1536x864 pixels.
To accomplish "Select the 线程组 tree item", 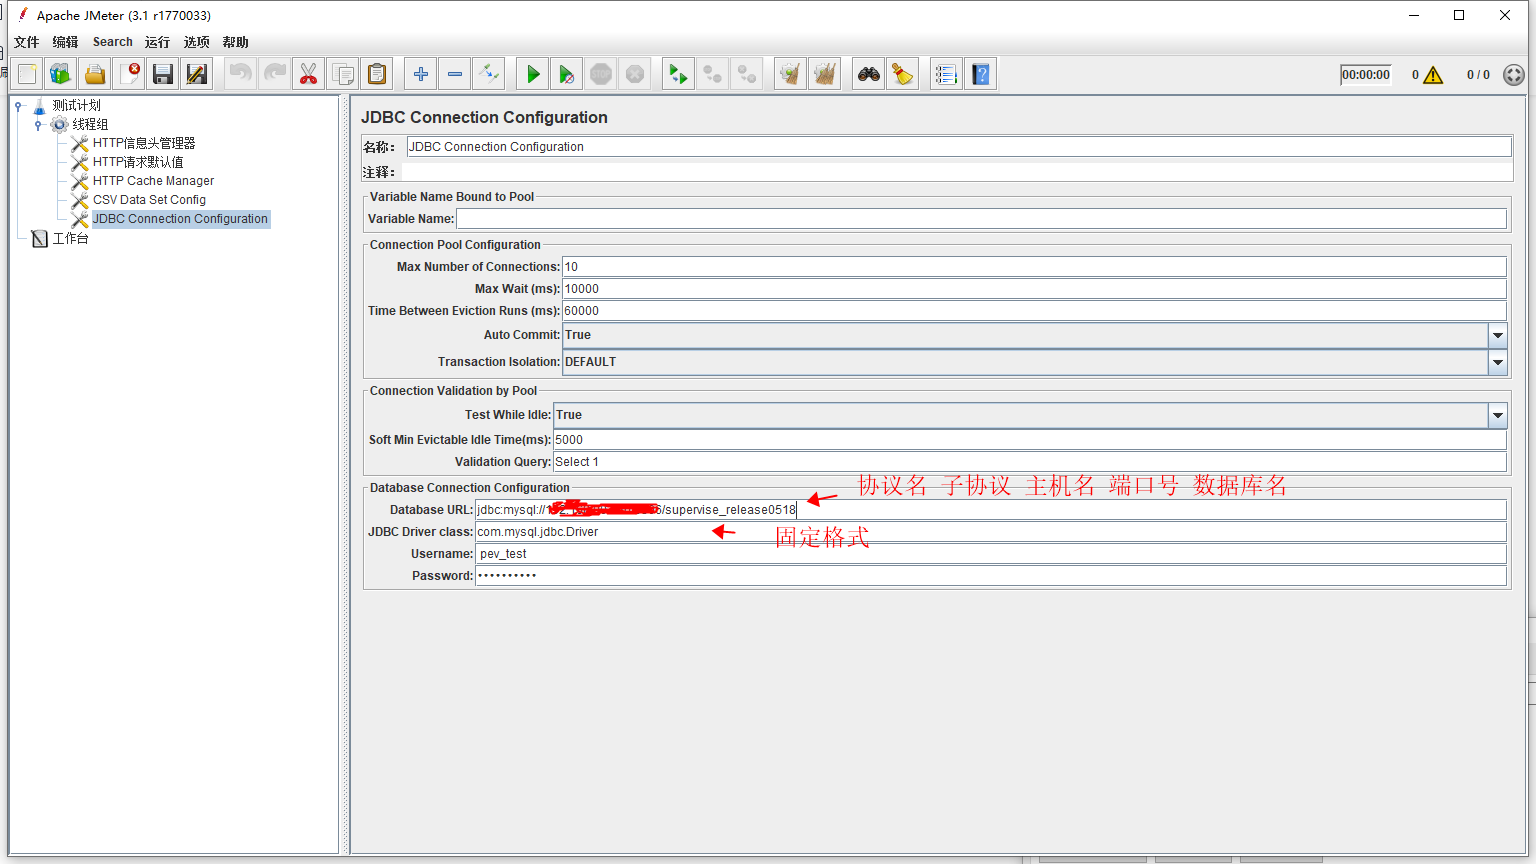I will [x=90, y=124].
